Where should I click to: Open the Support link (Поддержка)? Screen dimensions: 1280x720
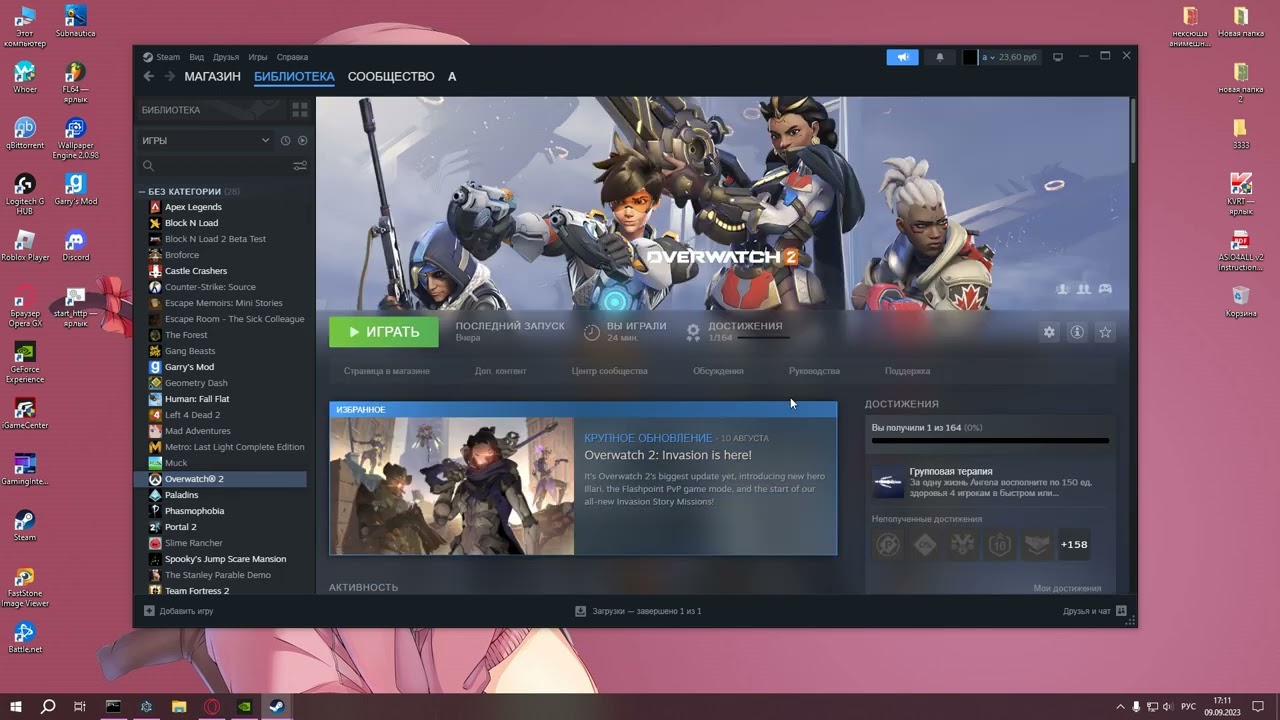(907, 371)
